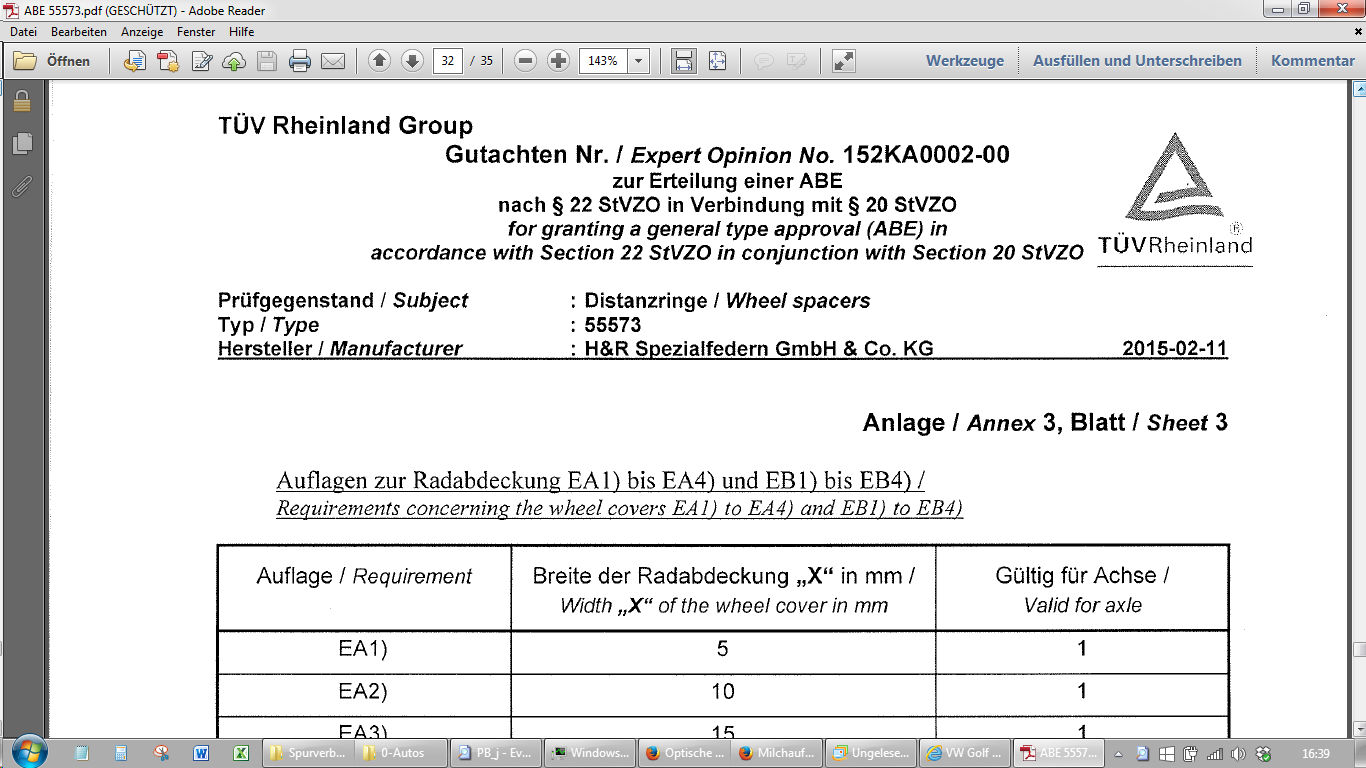Viewport: 1366px width, 768px height.
Task: Open the calculator taskbar icon
Action: coord(121,753)
